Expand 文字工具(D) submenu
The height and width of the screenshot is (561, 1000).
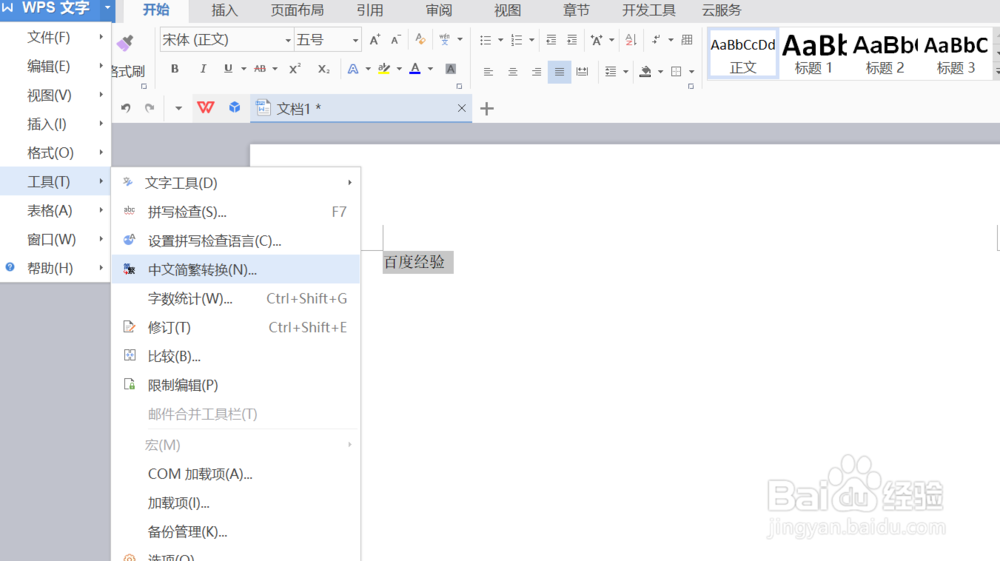(x=236, y=183)
